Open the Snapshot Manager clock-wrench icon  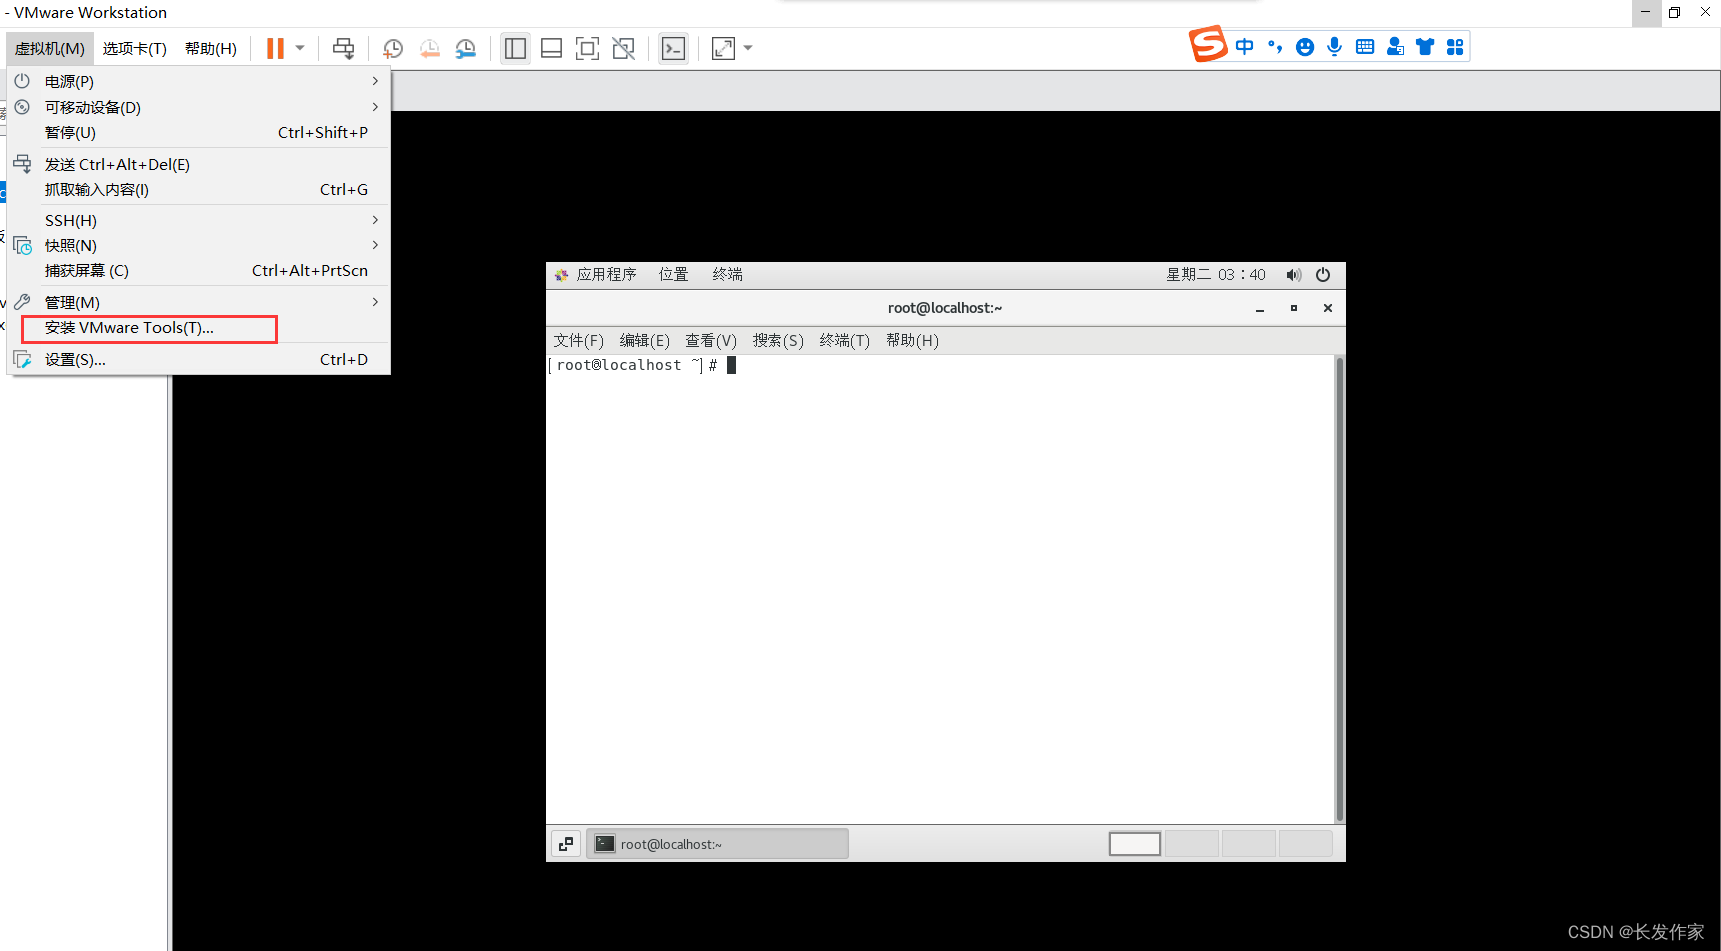pyautogui.click(x=465, y=48)
